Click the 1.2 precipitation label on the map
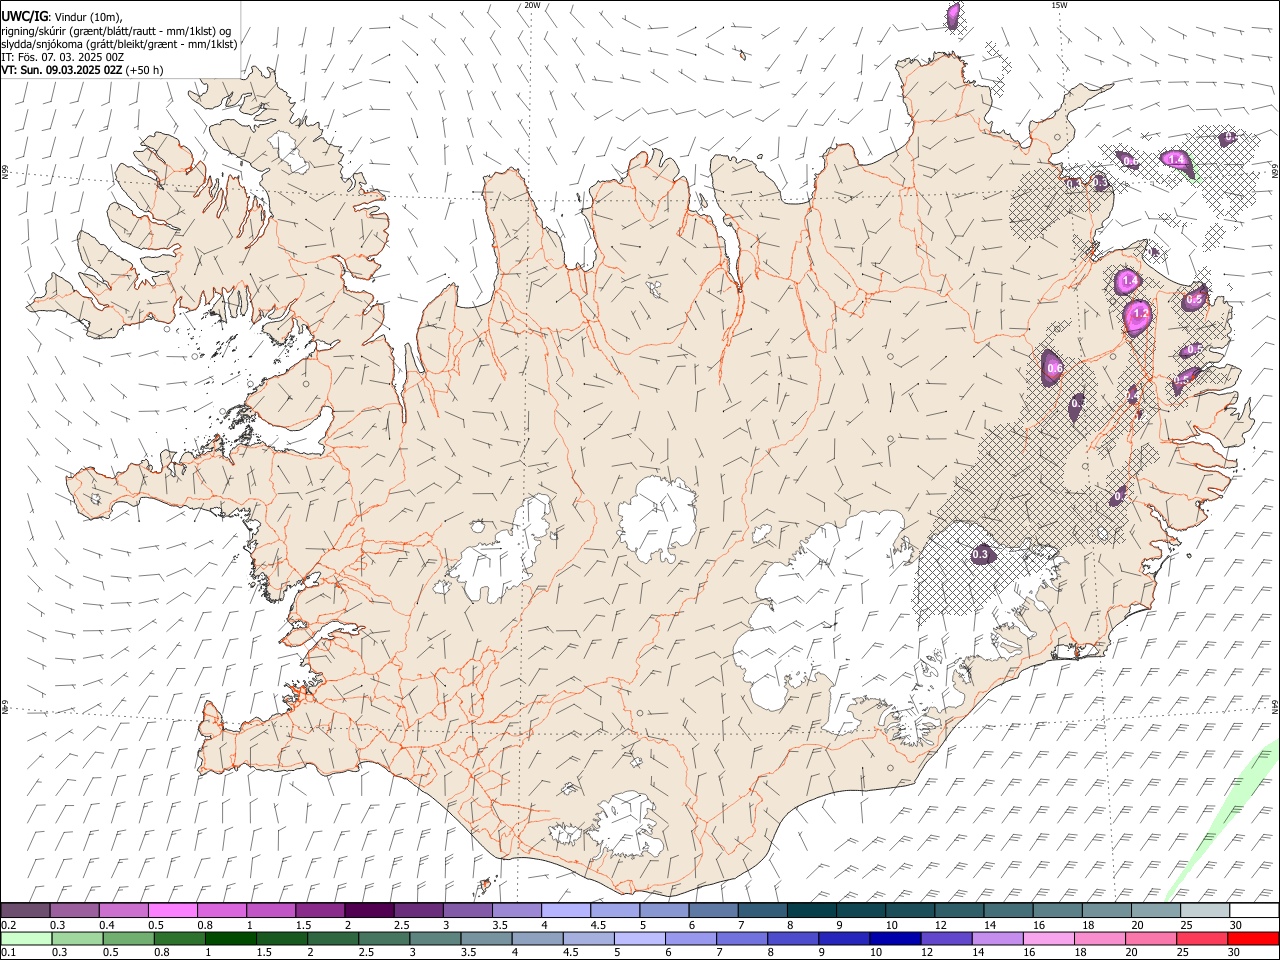Image resolution: width=1280 pixels, height=960 pixels. pos(1140,314)
